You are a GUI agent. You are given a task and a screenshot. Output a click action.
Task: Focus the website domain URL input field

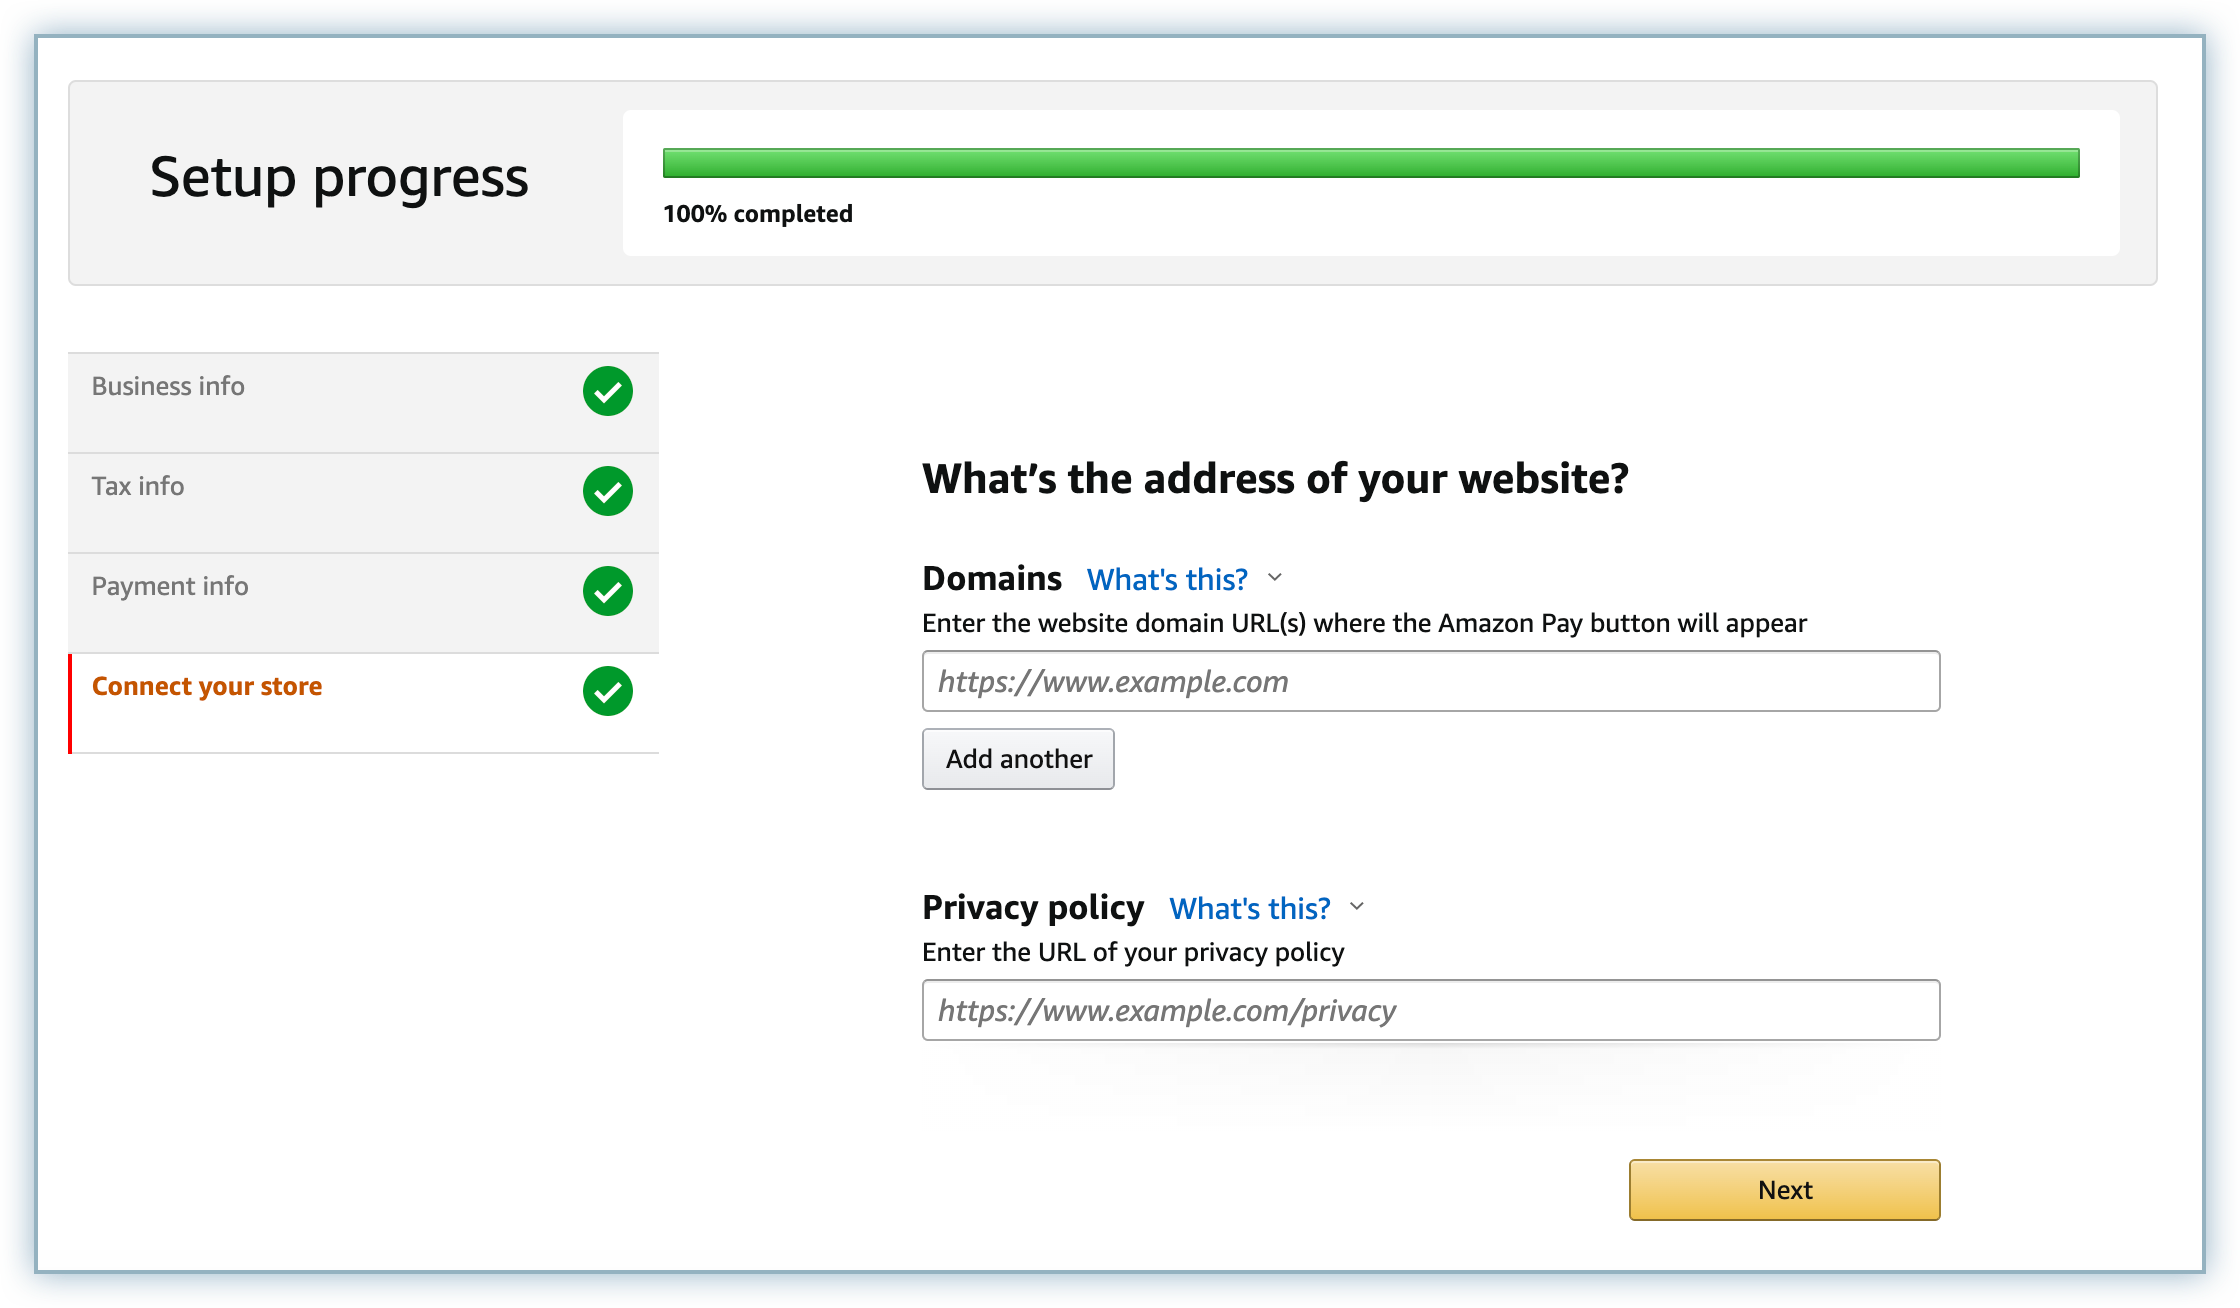[x=1431, y=681]
